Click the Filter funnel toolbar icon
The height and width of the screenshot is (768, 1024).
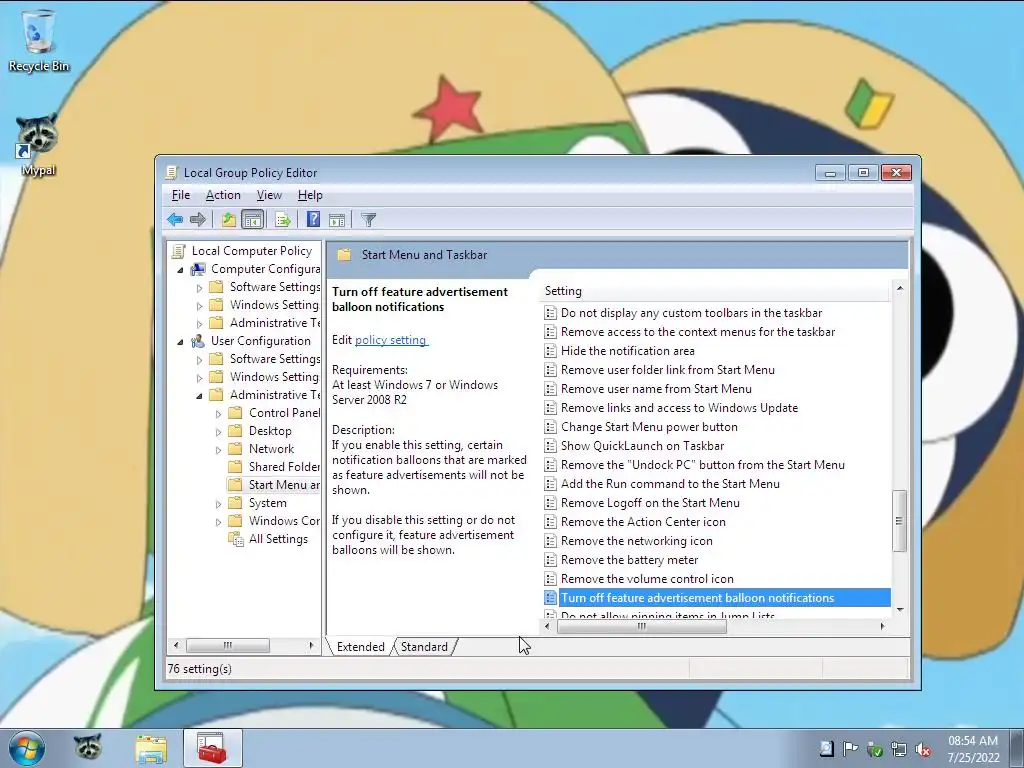click(x=368, y=220)
